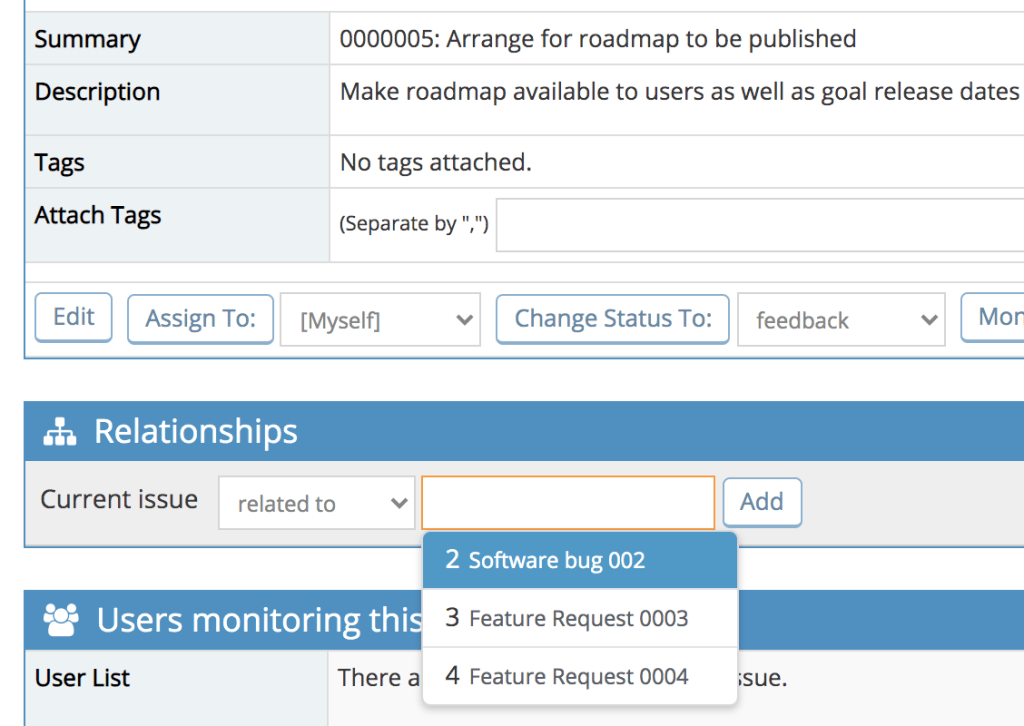Viewport: 1024px width, 726px height.
Task: Open the 'related to' relationship type dropdown
Action: tap(316, 503)
